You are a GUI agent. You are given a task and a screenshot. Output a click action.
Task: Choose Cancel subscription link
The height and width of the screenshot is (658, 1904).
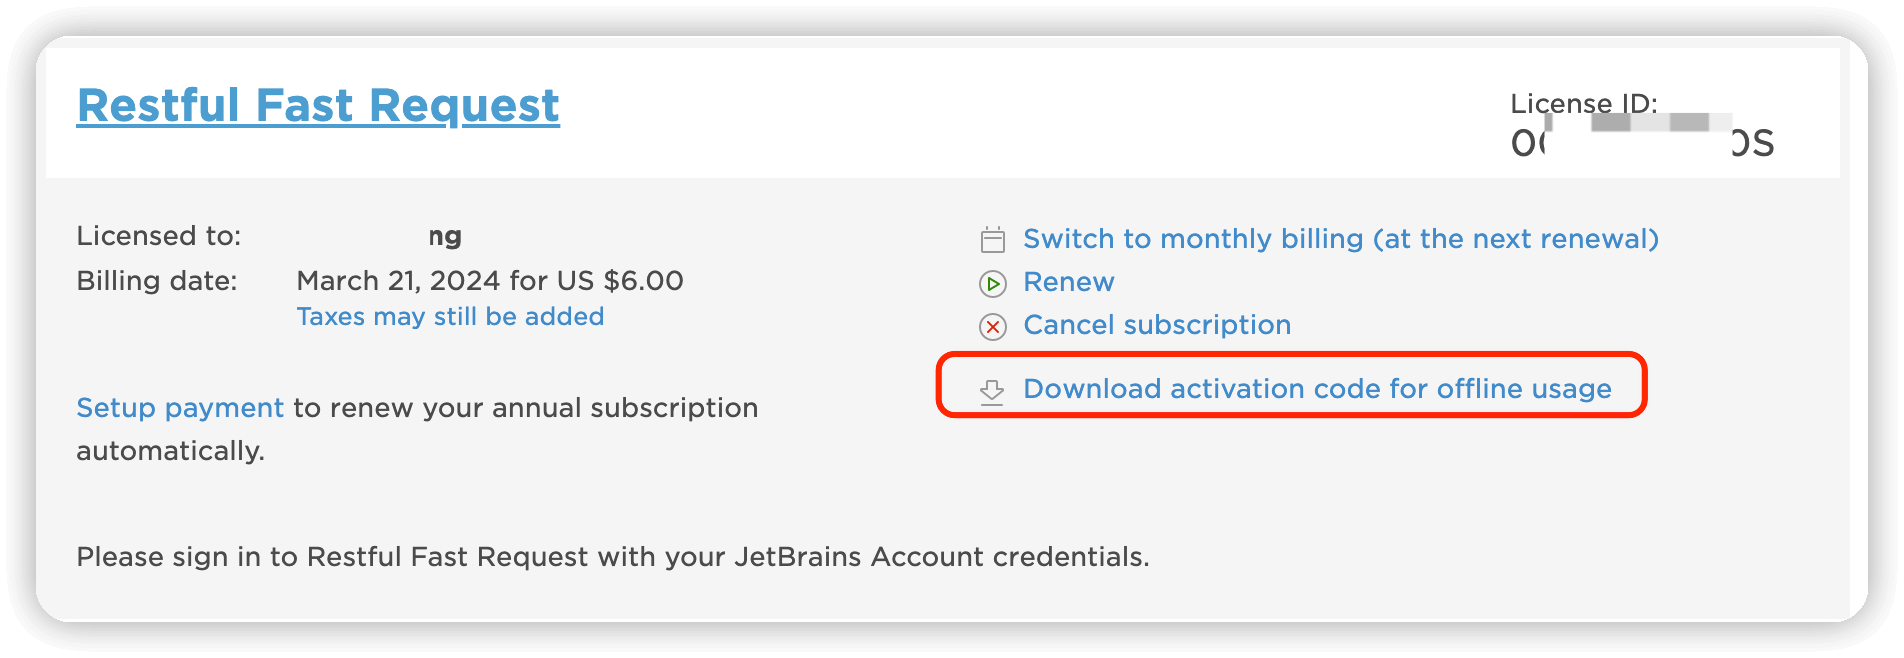tap(1156, 325)
